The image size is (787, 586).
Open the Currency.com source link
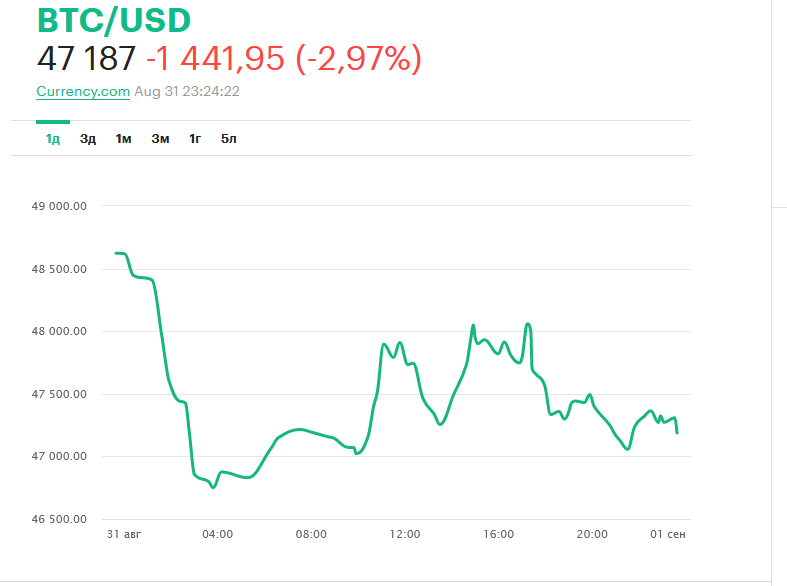(83, 91)
